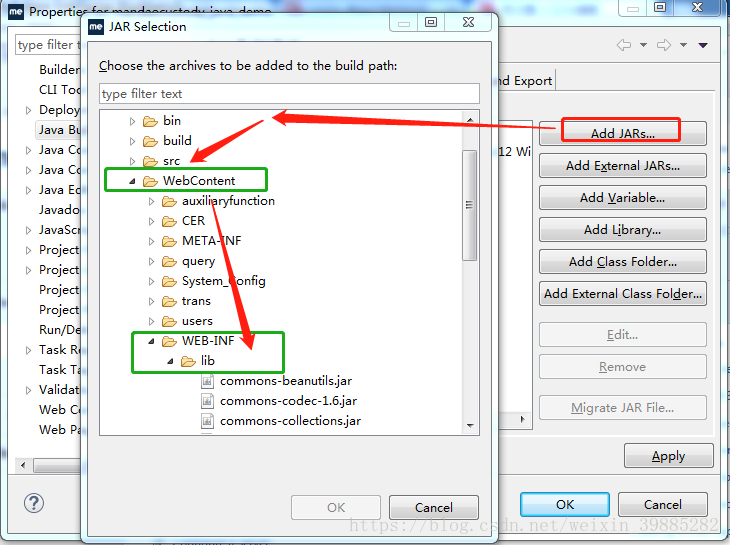
Task: Click the JAR tree vertical scrollbar thumb
Action: (469, 205)
